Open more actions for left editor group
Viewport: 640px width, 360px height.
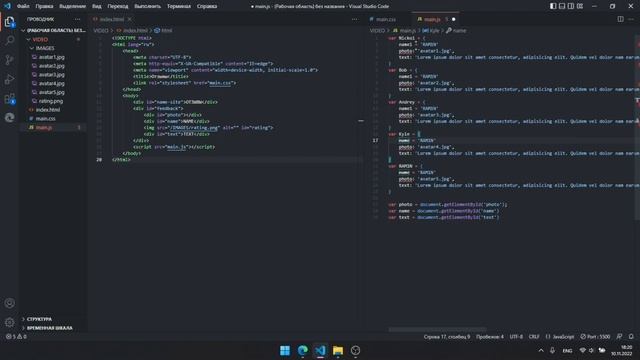coord(354,19)
